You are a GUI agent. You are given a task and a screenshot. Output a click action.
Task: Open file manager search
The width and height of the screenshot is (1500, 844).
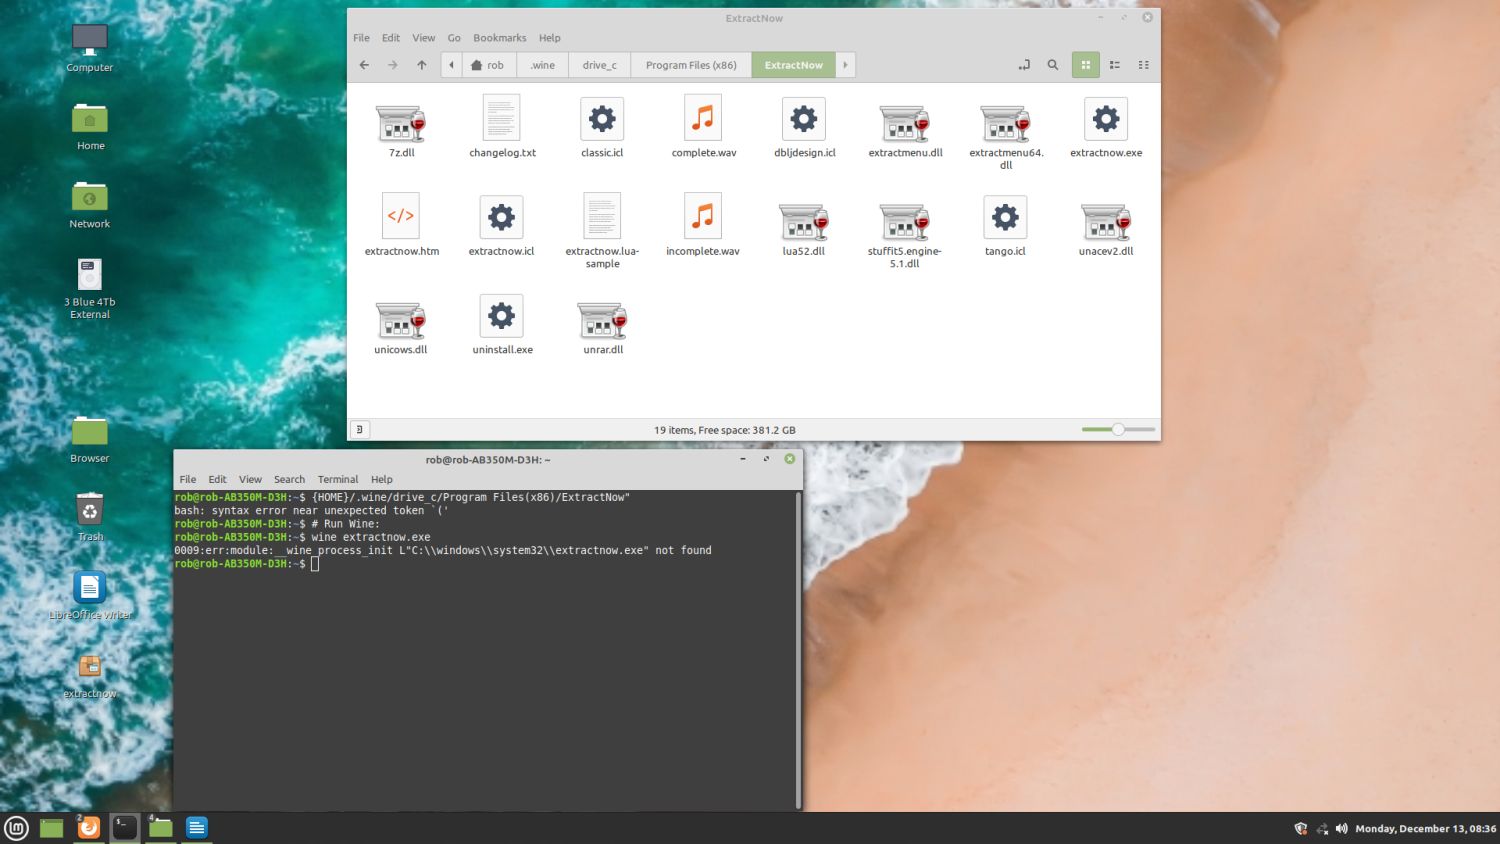pyautogui.click(x=1053, y=65)
